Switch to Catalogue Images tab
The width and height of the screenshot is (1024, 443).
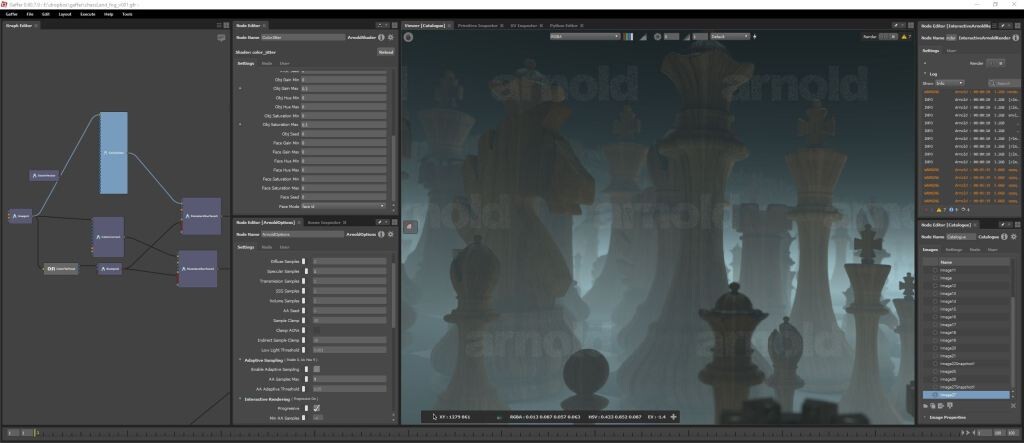click(930, 250)
